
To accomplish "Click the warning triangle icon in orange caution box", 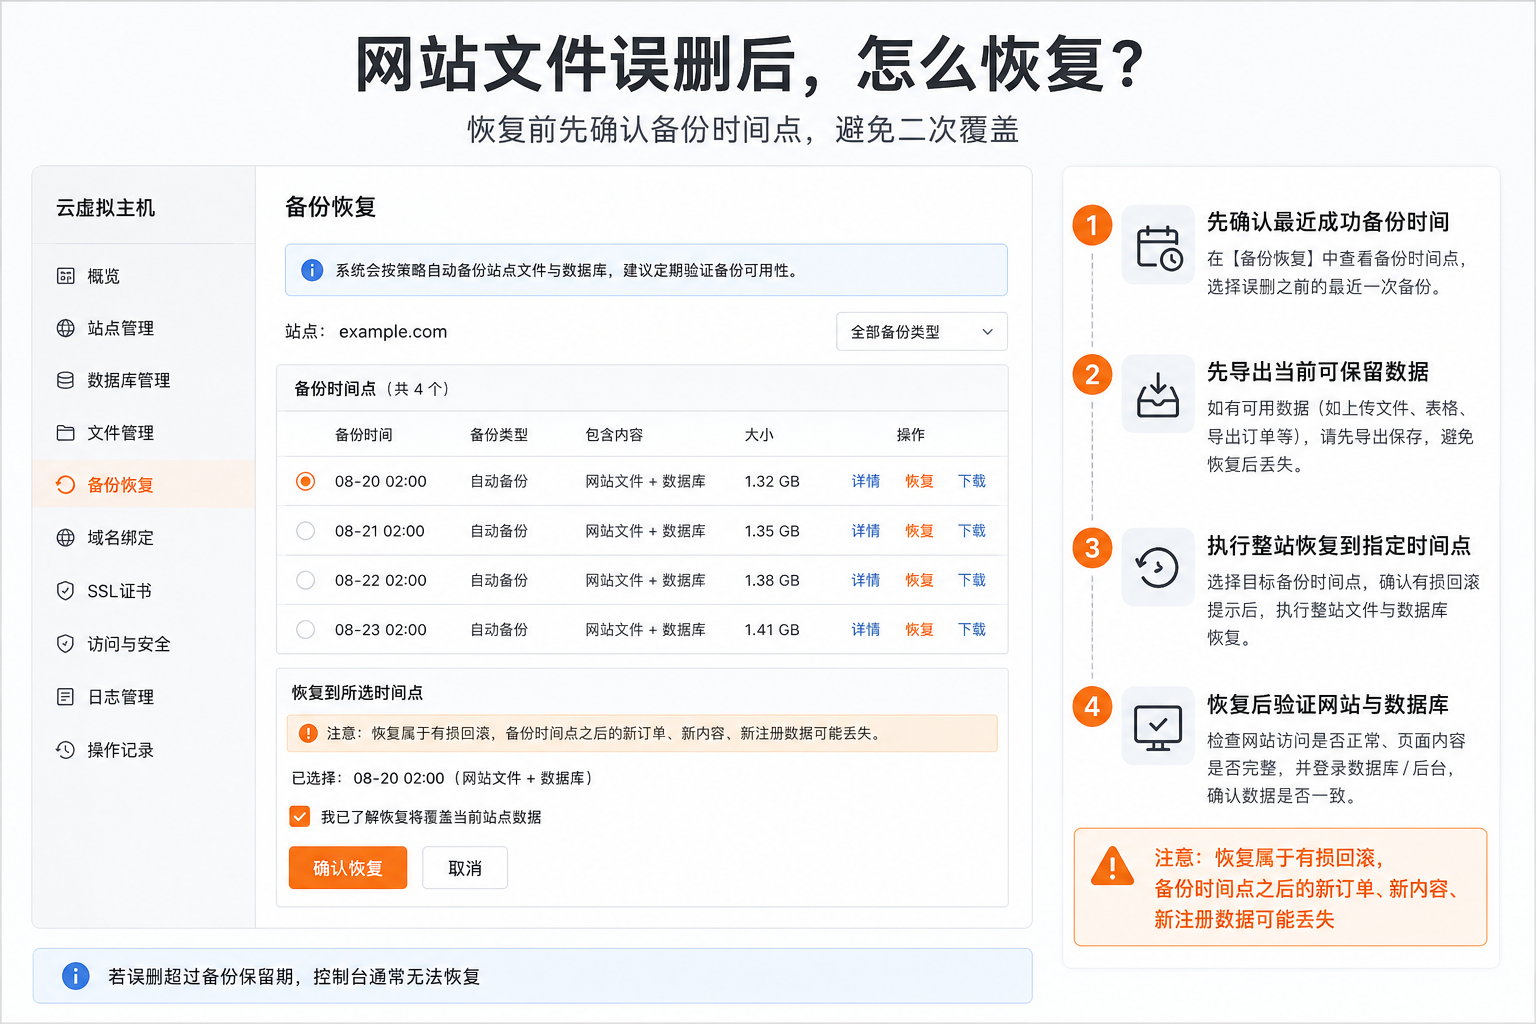I will click(1112, 867).
